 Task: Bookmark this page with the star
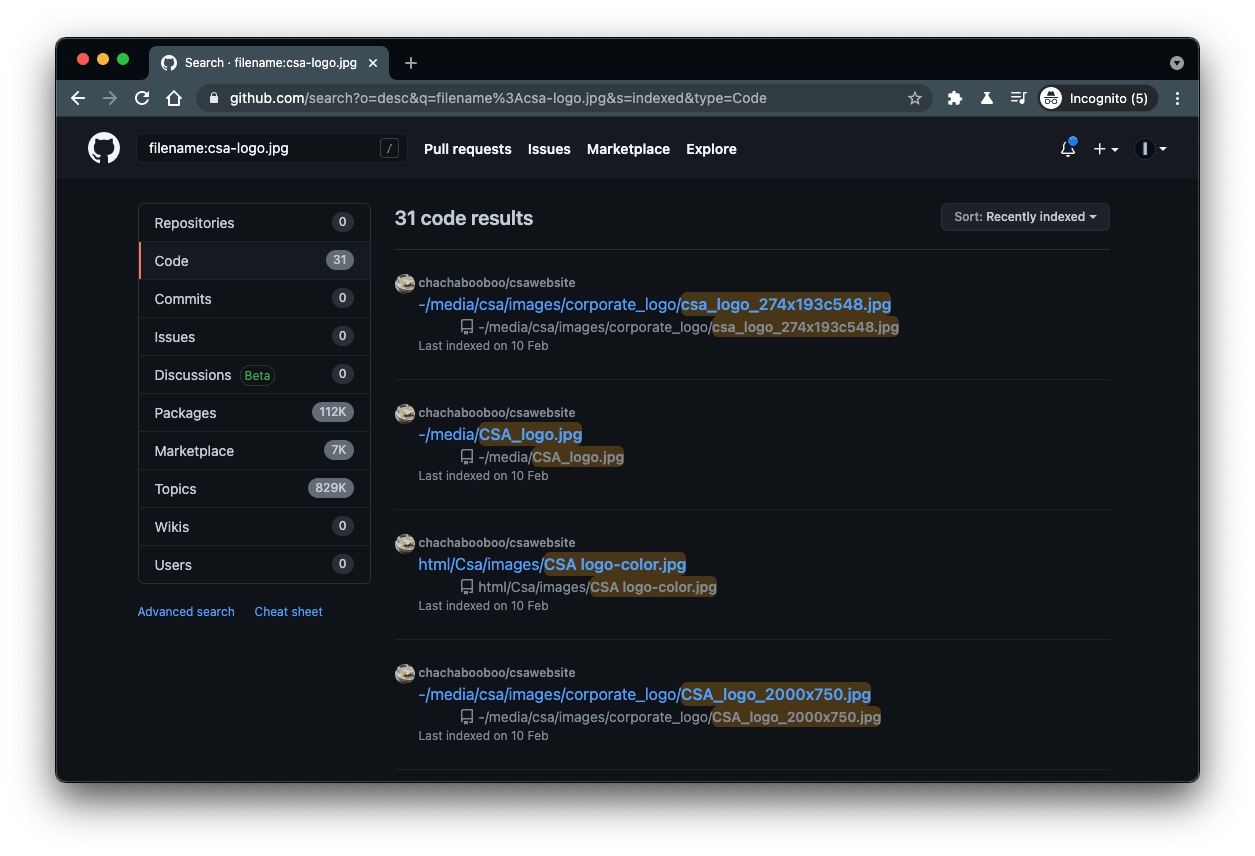point(914,98)
